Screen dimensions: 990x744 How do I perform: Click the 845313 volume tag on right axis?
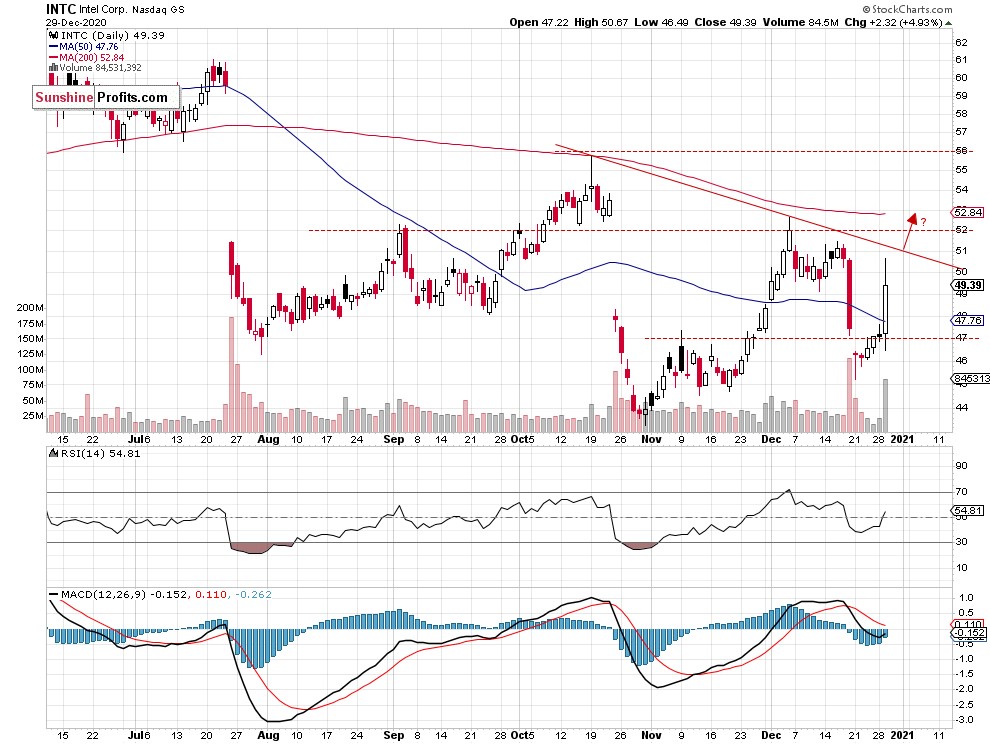[x=970, y=378]
